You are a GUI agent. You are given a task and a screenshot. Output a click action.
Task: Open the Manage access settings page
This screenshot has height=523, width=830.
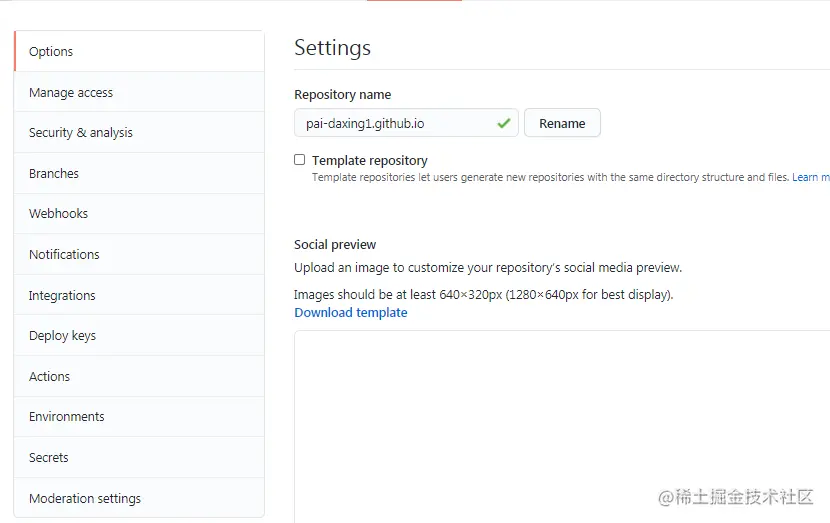point(71,93)
